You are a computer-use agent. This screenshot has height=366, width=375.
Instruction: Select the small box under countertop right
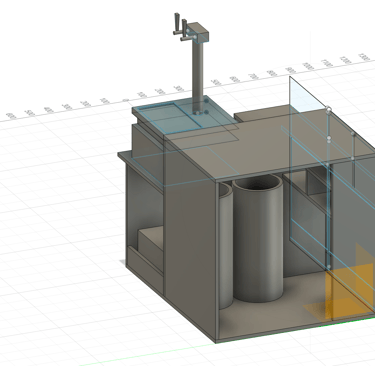[317, 182]
